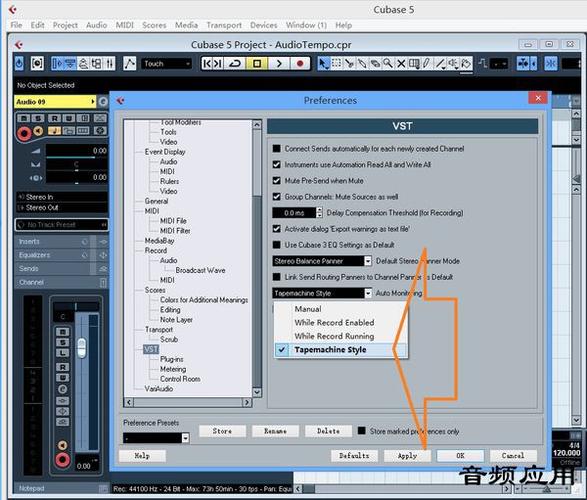Select the Object Selection arrow tool

pyautogui.click(x=323, y=64)
